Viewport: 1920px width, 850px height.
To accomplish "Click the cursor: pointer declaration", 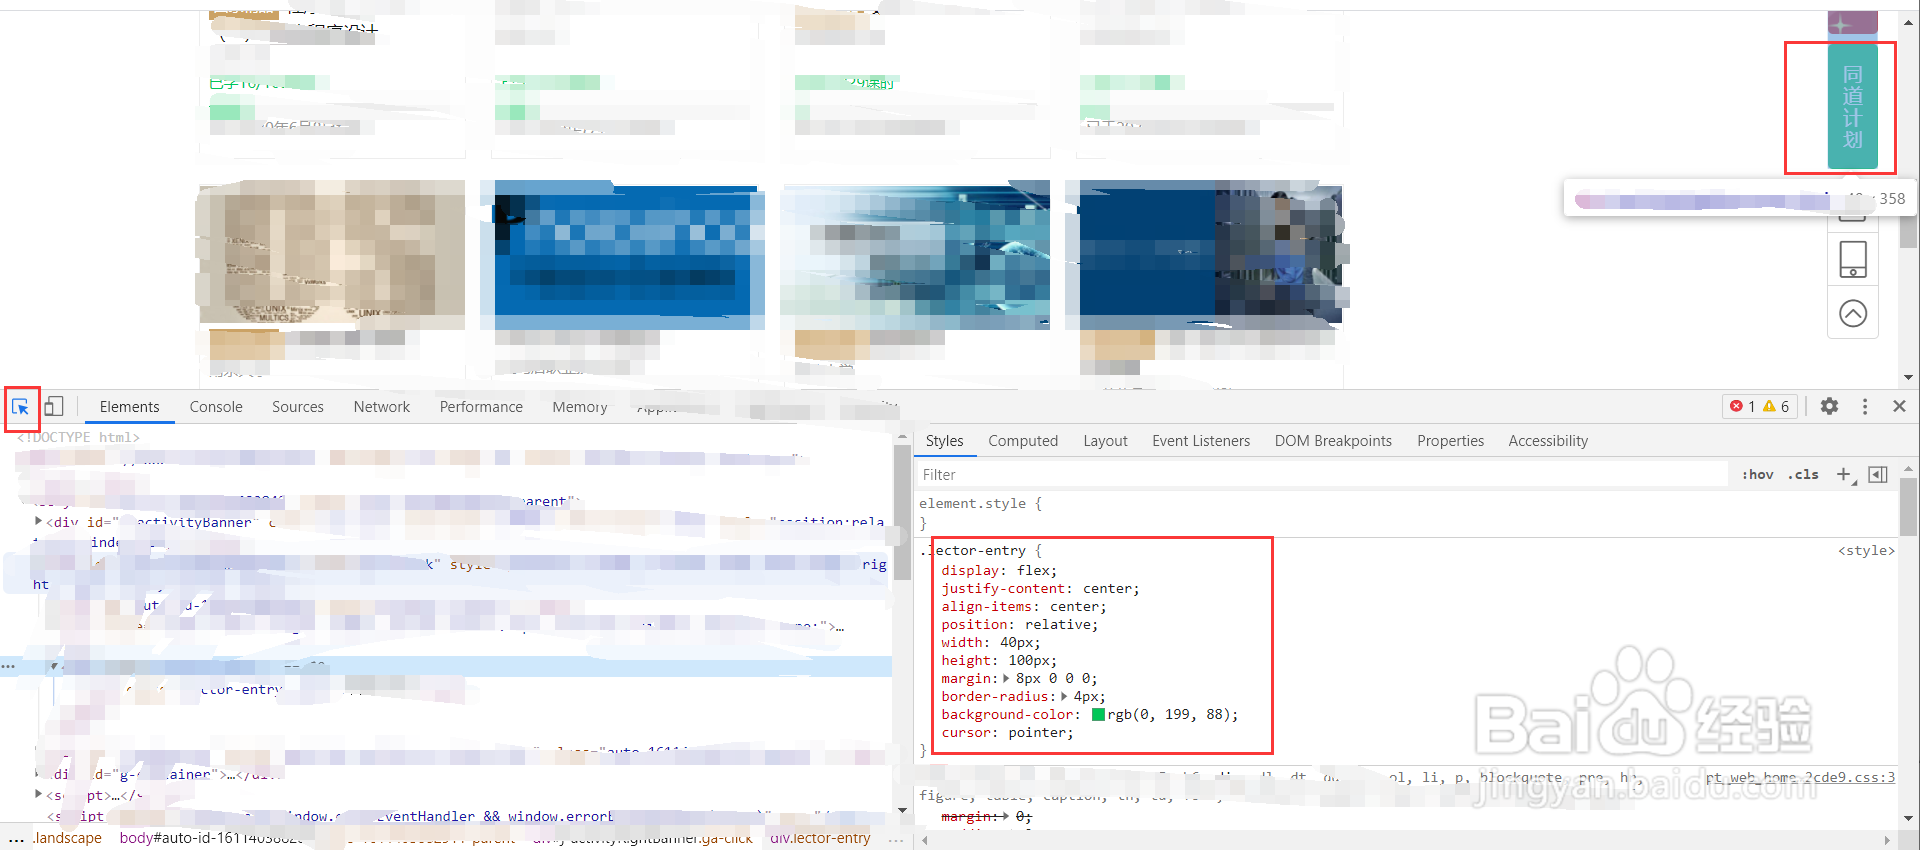I will click(x=1007, y=733).
